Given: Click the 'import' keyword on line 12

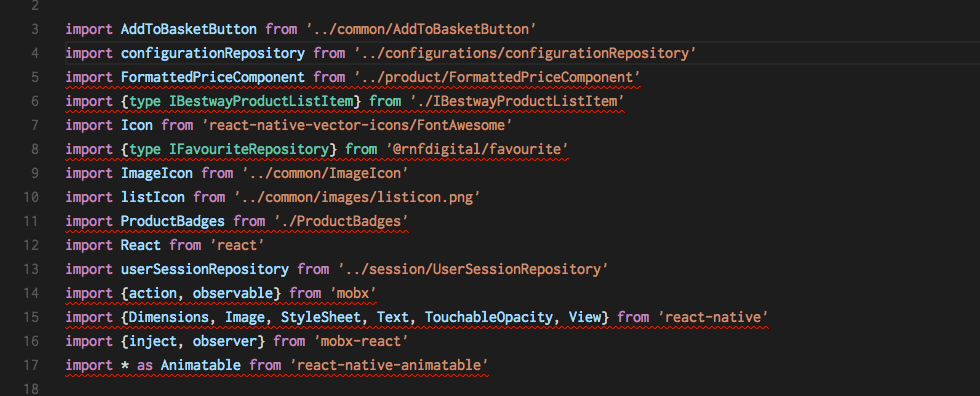Looking at the screenshot, I should click(x=89, y=245).
